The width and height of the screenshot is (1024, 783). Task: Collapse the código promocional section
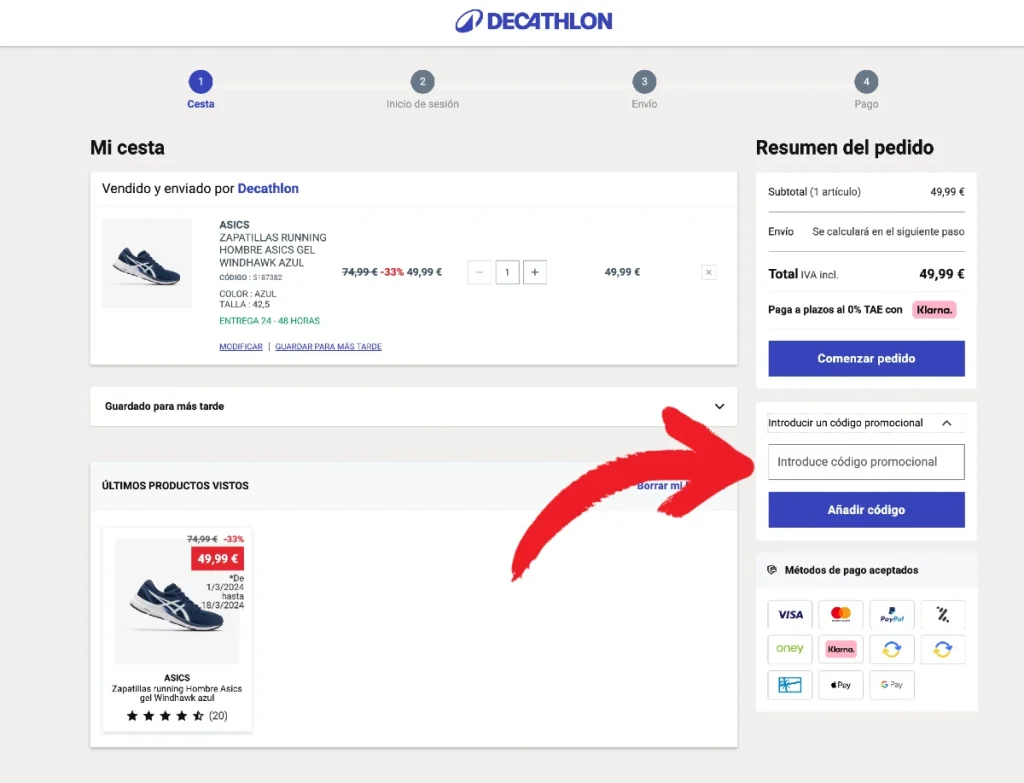coord(946,422)
